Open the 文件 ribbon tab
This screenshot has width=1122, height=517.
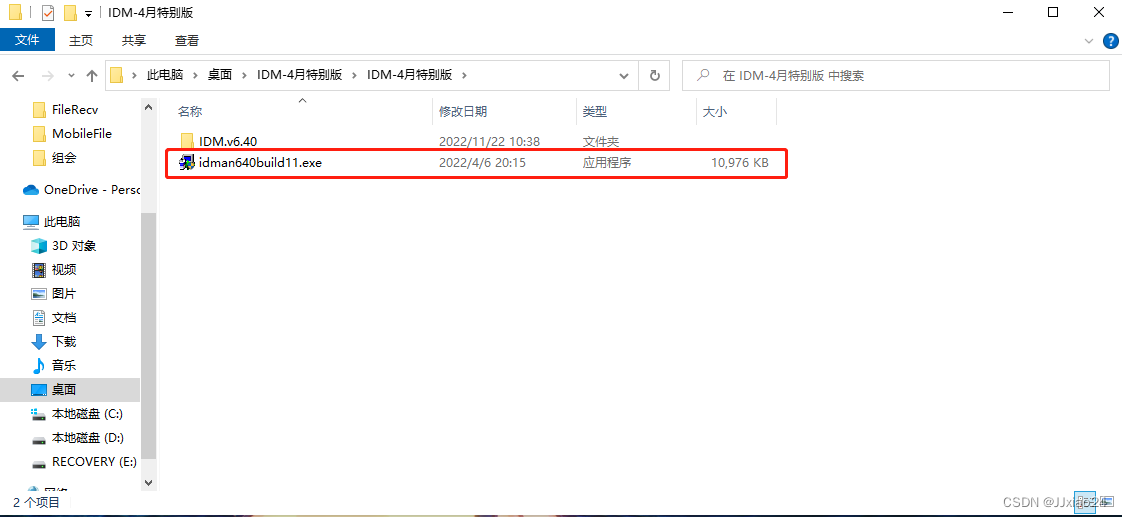point(26,40)
